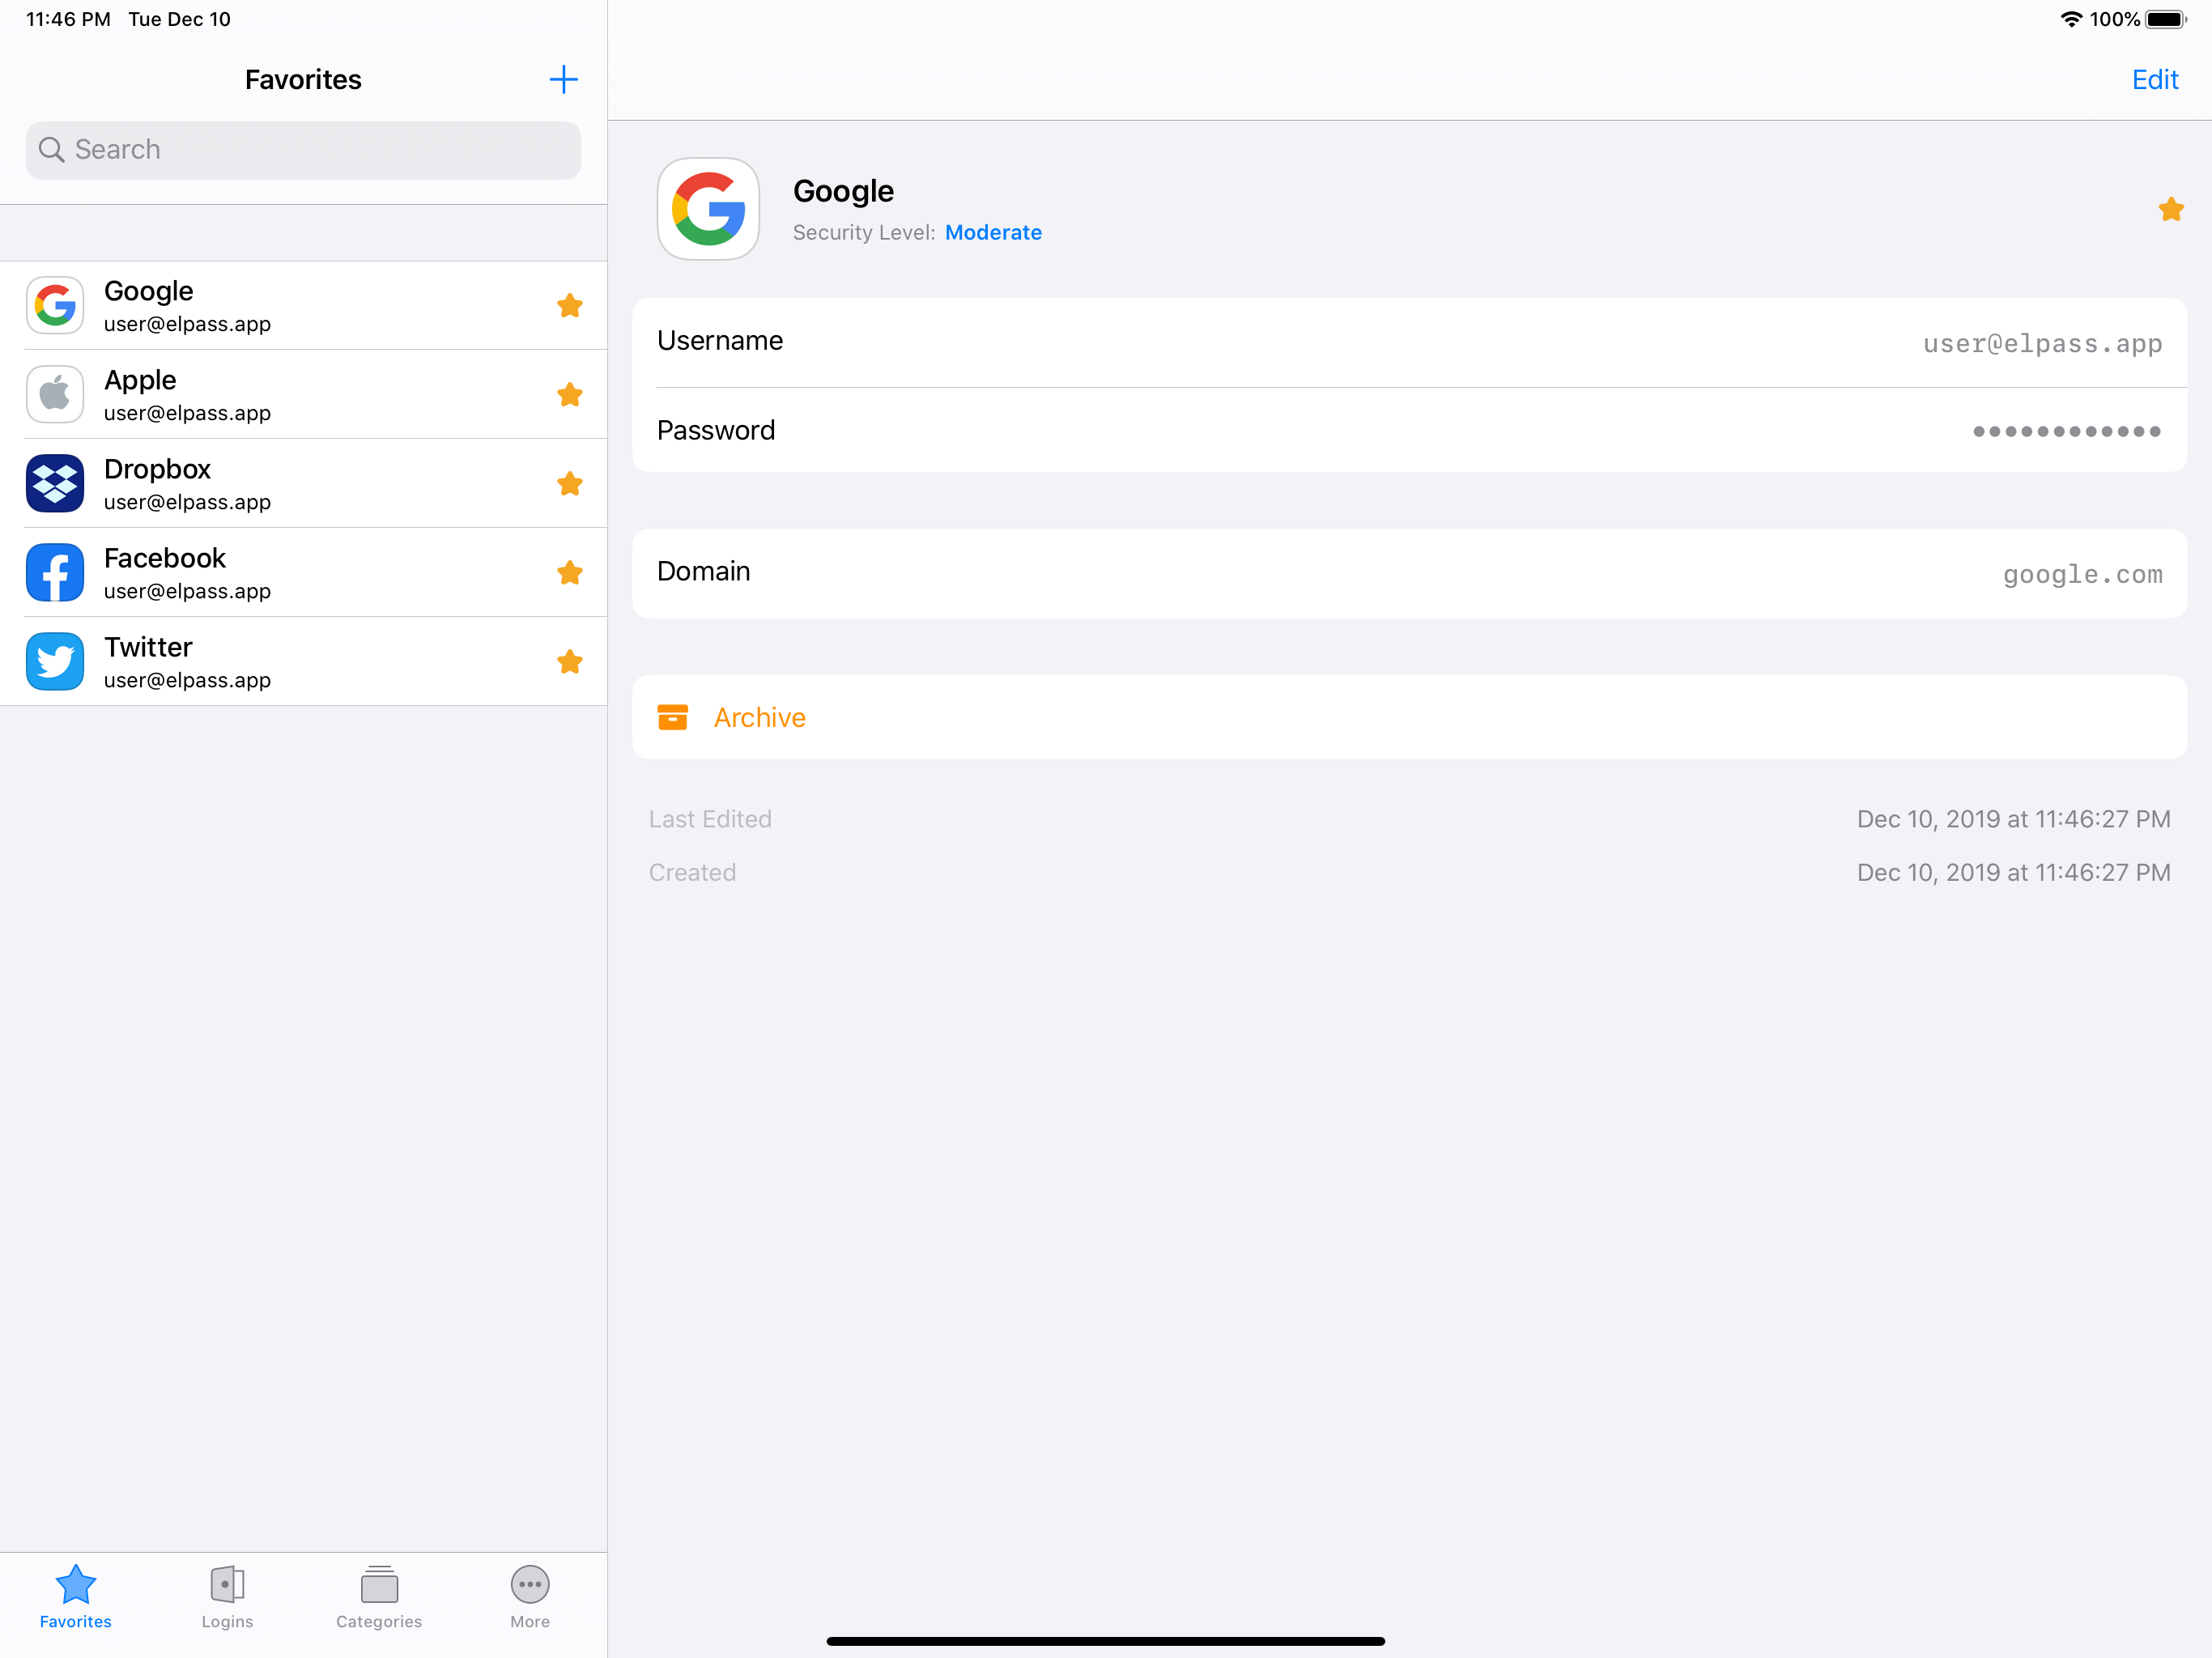Open the Moderate security level link
The image size is (2212, 1658).
(993, 232)
